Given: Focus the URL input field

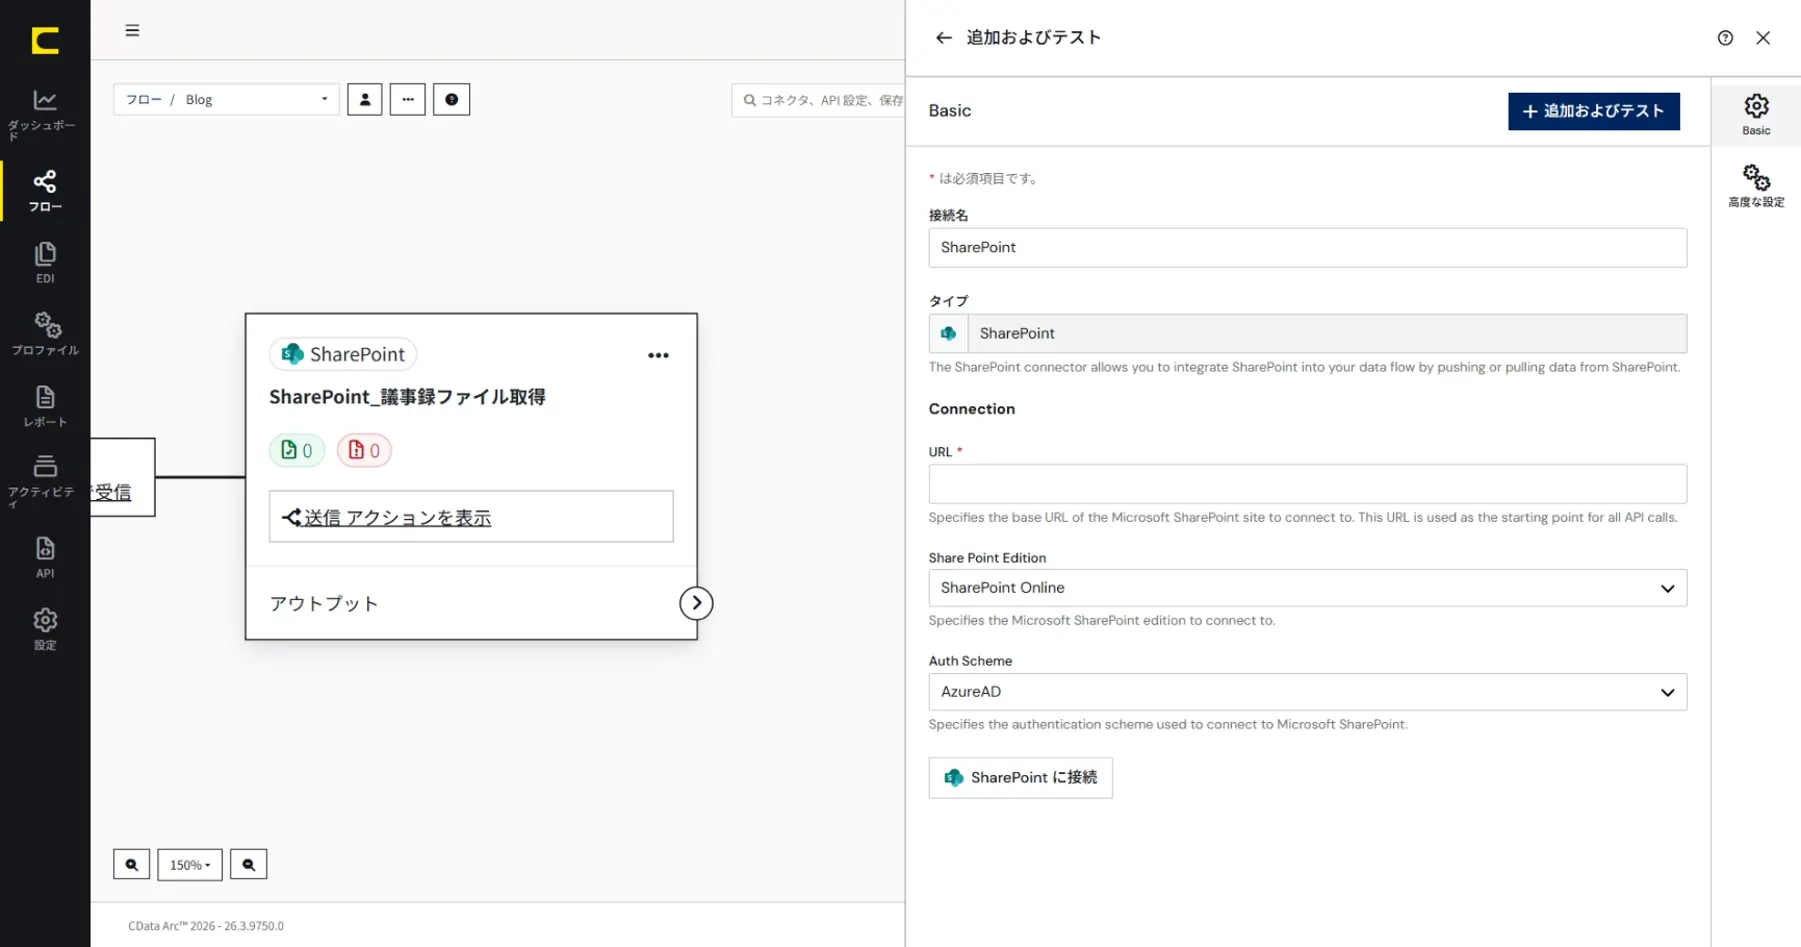Looking at the screenshot, I should click(1307, 484).
